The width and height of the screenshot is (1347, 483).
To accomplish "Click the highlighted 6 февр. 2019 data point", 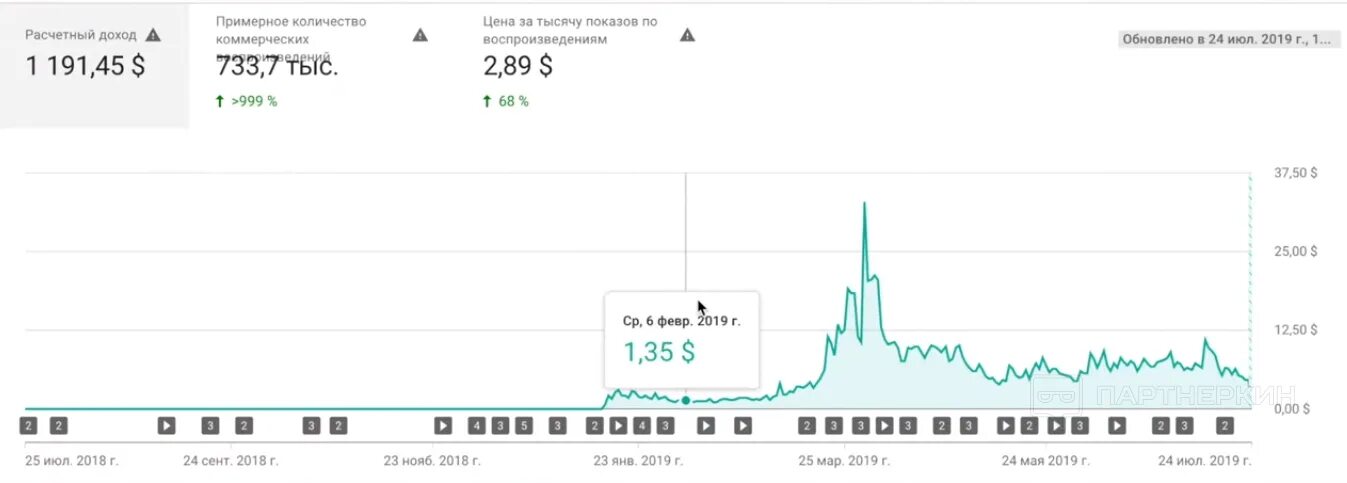I will click(685, 400).
